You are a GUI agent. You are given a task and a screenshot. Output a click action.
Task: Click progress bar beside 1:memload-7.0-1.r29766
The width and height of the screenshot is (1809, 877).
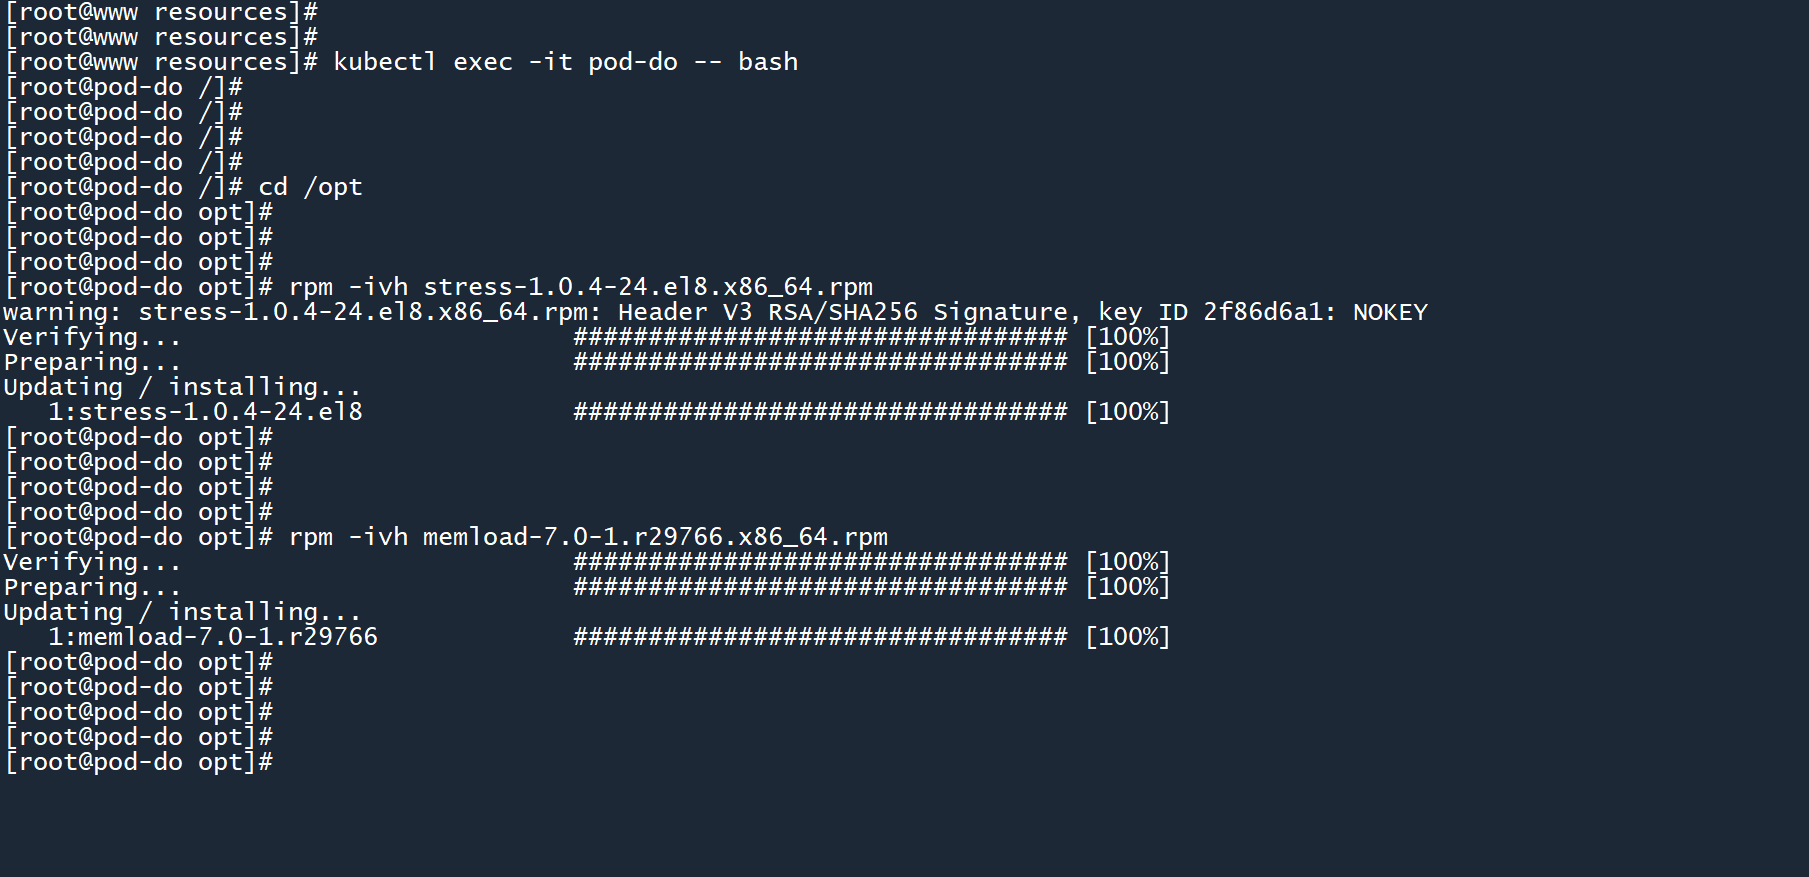[x=820, y=637]
